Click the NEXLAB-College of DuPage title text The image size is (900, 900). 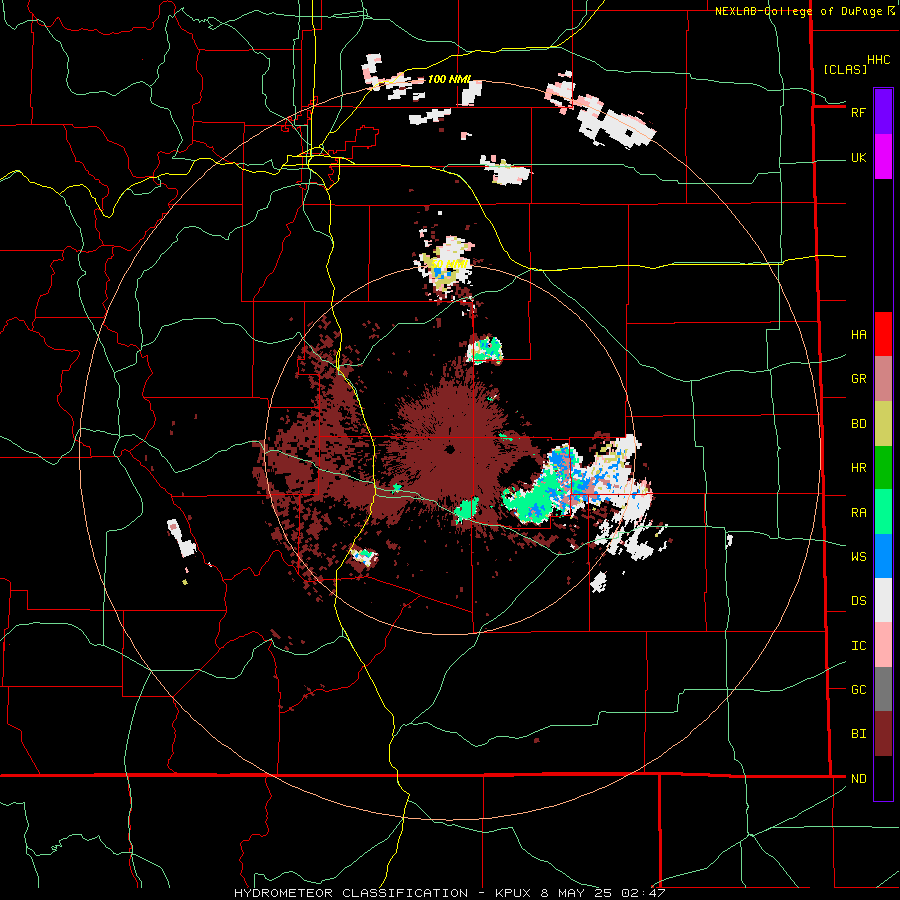click(x=798, y=11)
